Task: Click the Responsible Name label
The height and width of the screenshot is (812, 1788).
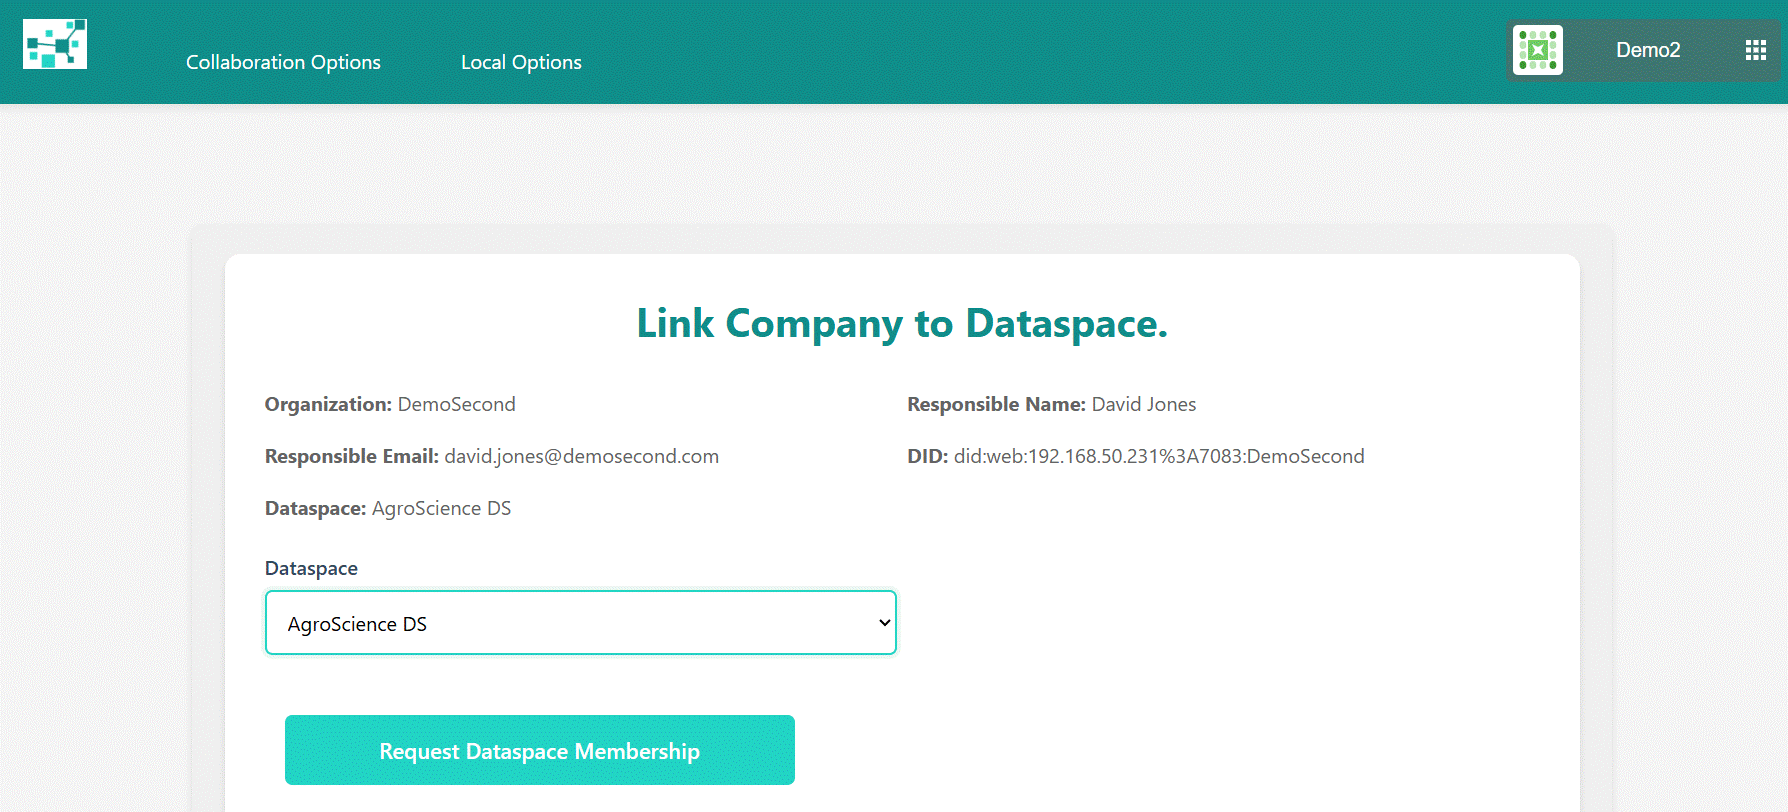Action: [x=996, y=404]
